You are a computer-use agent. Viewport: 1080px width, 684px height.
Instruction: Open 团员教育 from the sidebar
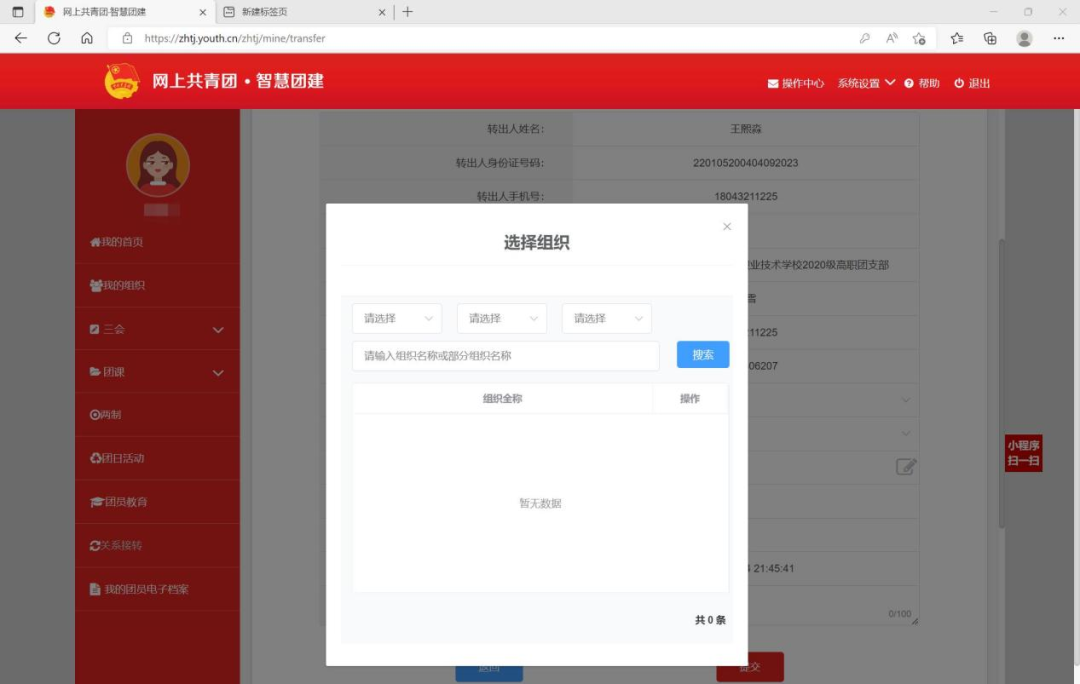[120, 501]
